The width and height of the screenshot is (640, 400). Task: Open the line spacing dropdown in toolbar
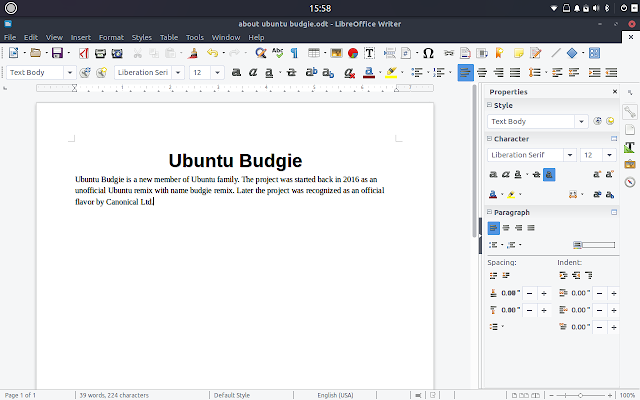click(x=546, y=73)
